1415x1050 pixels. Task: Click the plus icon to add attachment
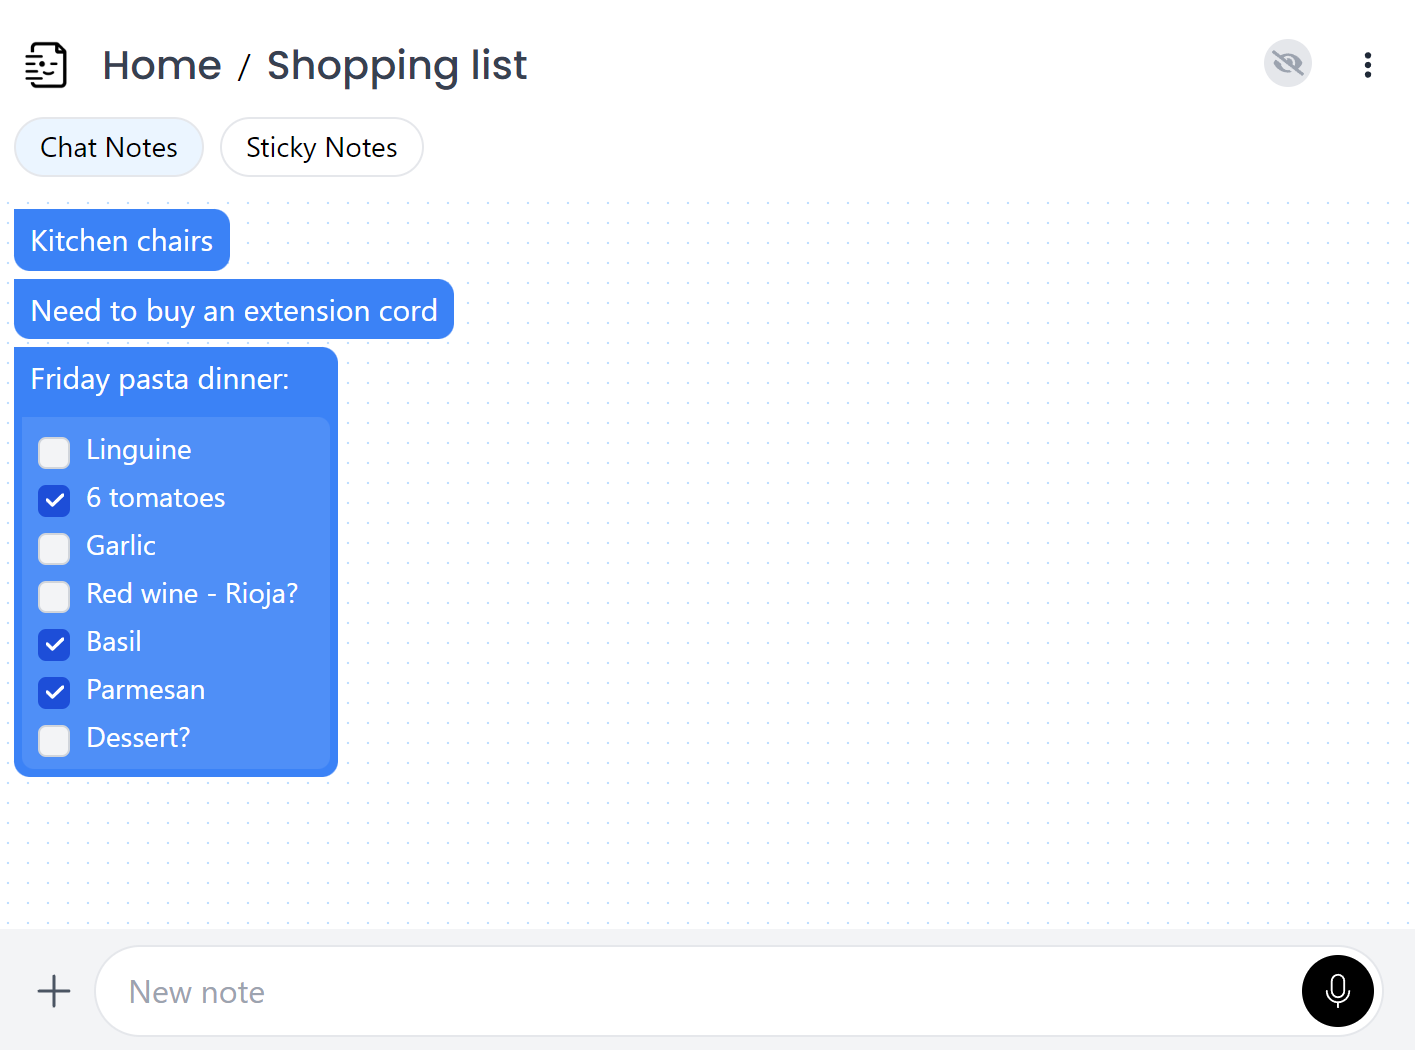tap(54, 991)
